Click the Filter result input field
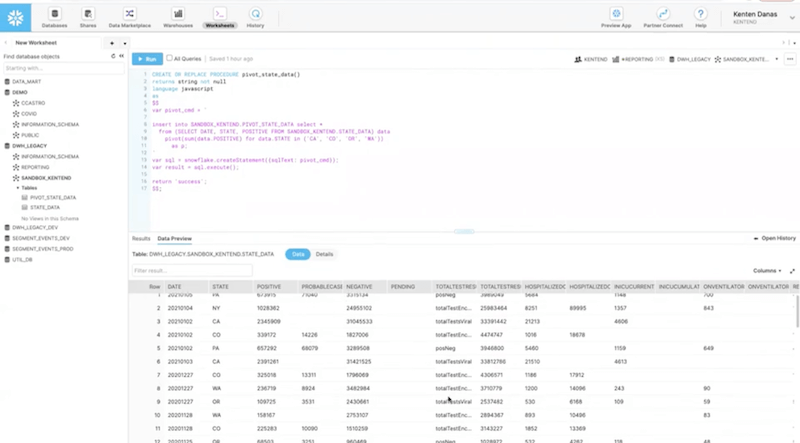This screenshot has height=443, width=800. 192,270
